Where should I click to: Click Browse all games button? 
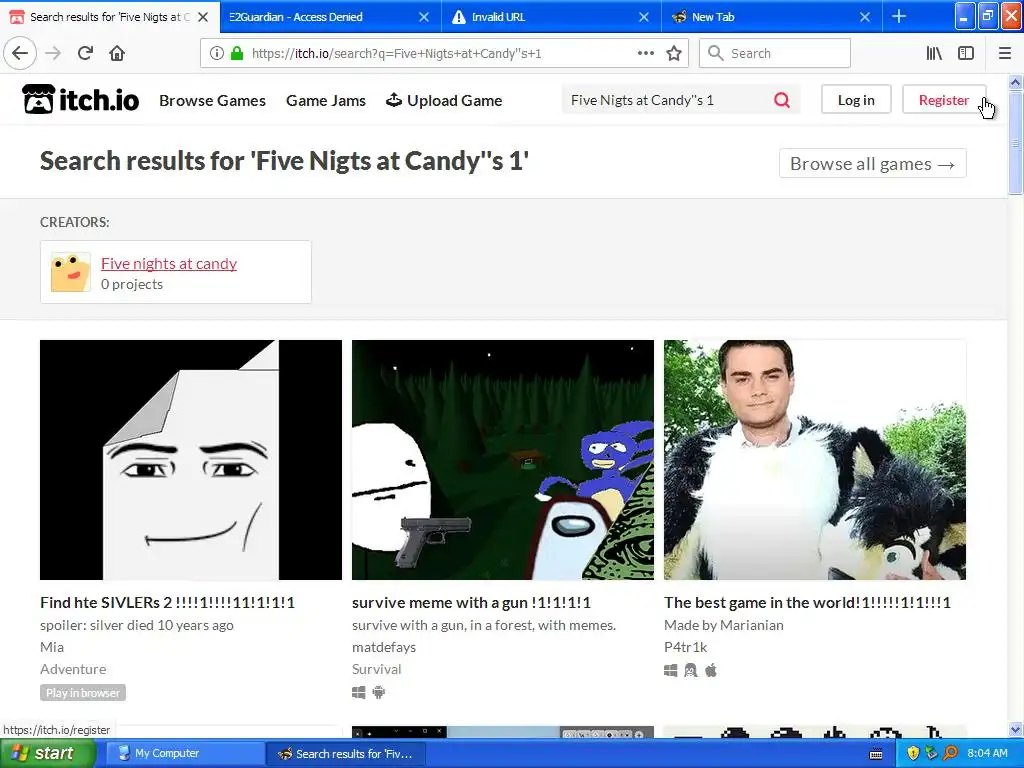[x=872, y=163]
